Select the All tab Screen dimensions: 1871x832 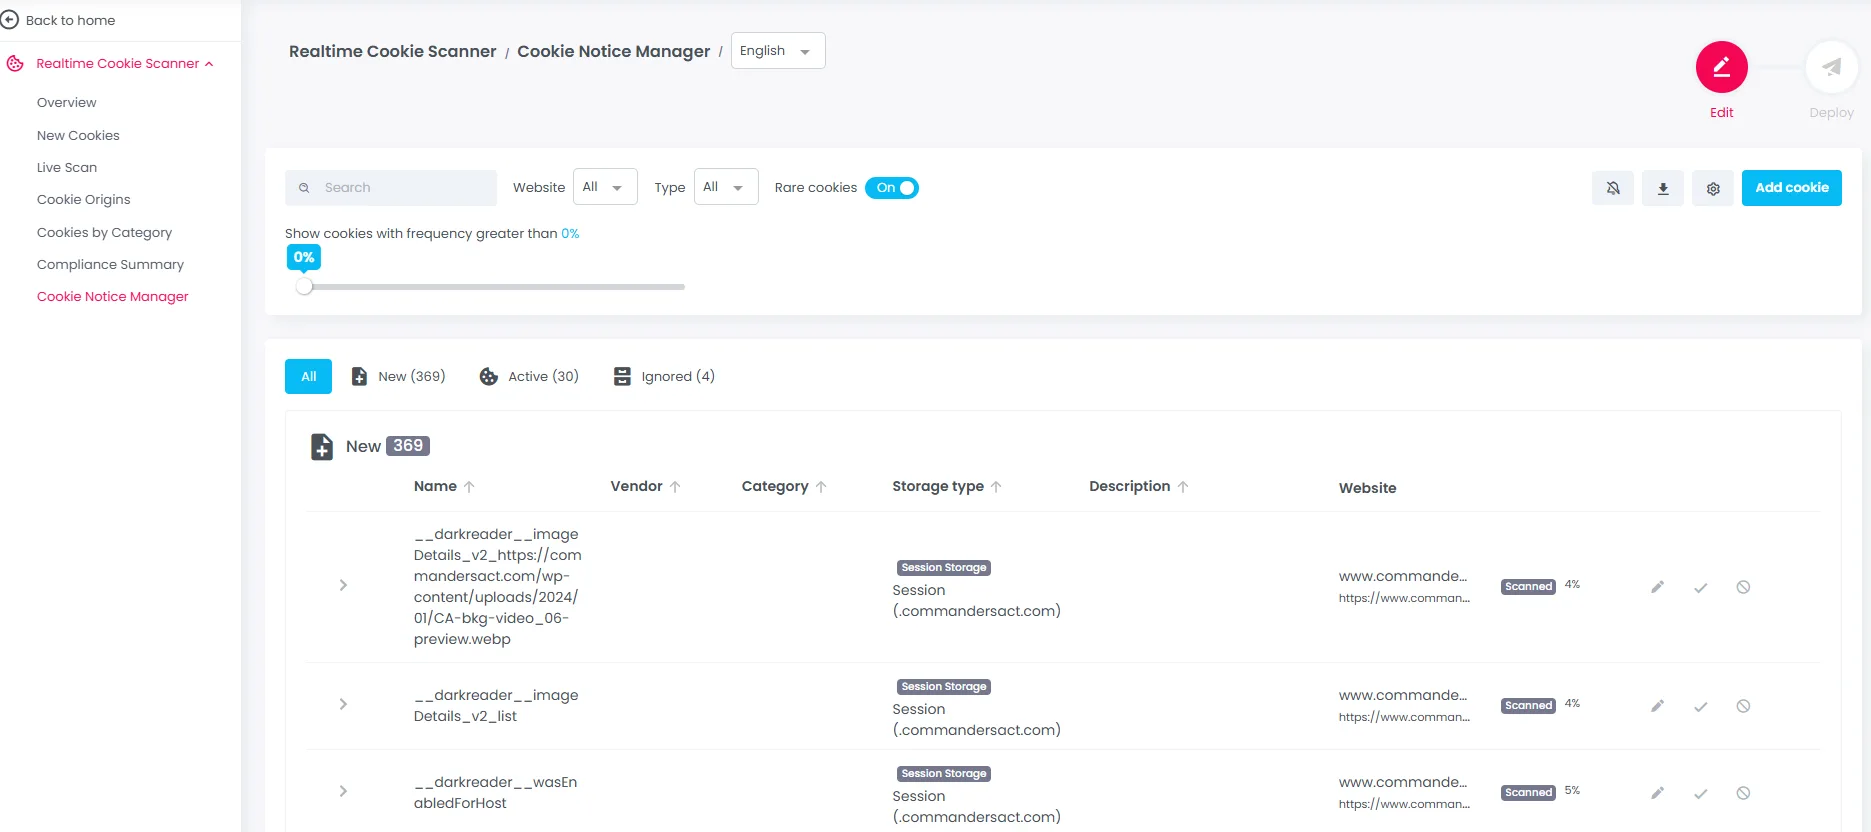[308, 377]
